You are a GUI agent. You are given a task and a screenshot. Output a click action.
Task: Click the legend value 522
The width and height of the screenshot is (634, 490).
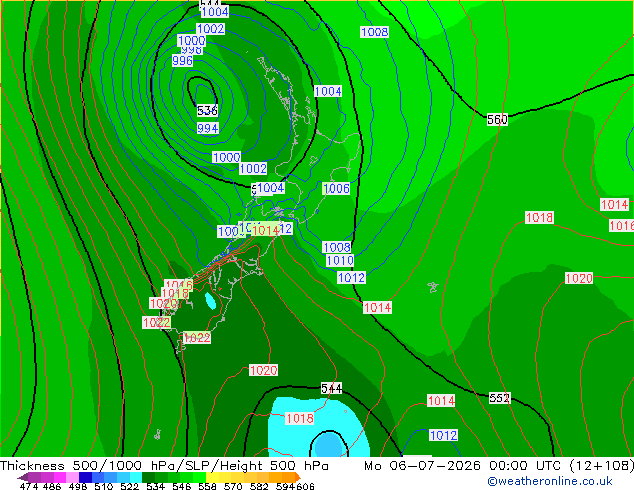tap(129, 486)
